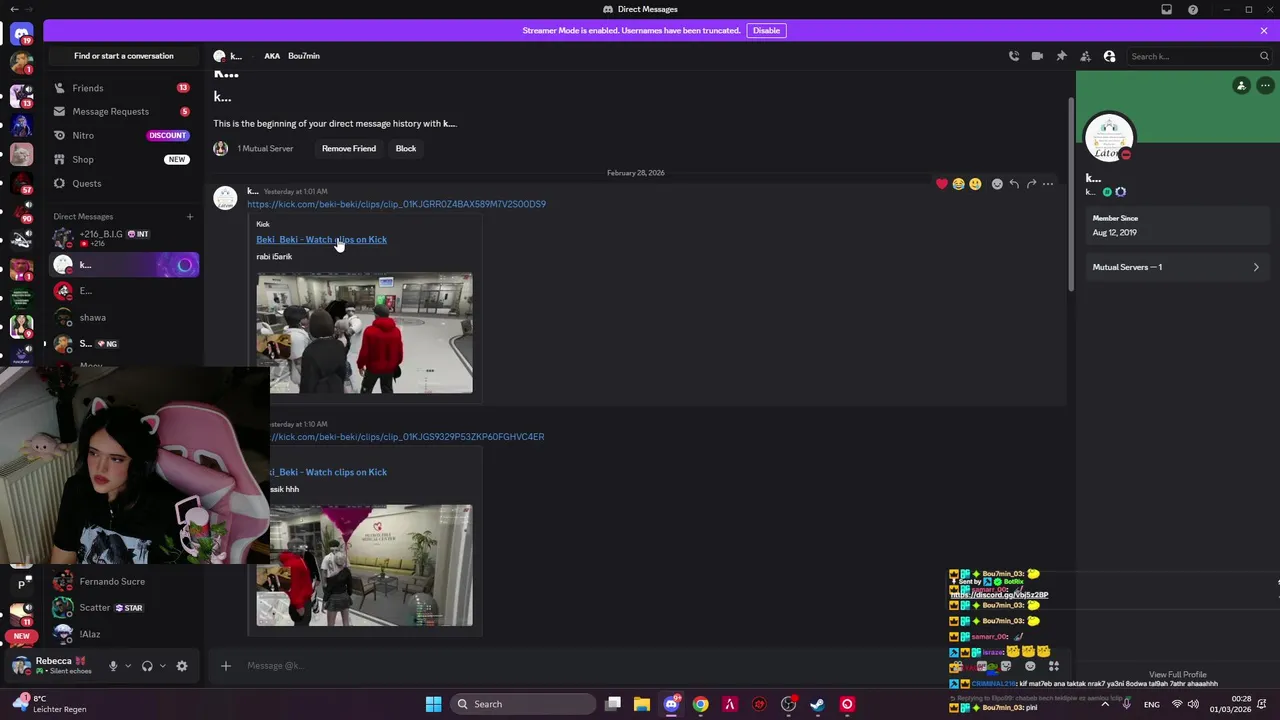Image resolution: width=1280 pixels, height=720 pixels.
Task: Go to the Nitro page
Action: 123,135
